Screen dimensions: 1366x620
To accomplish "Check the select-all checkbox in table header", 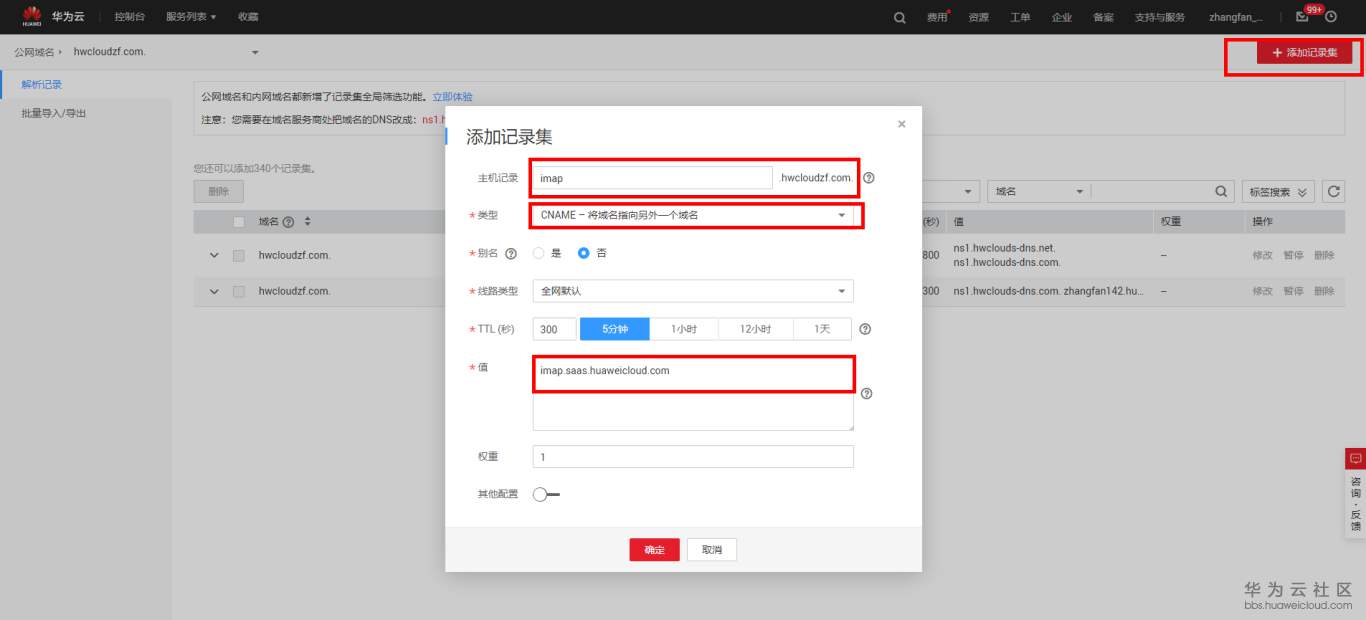I will pos(238,222).
